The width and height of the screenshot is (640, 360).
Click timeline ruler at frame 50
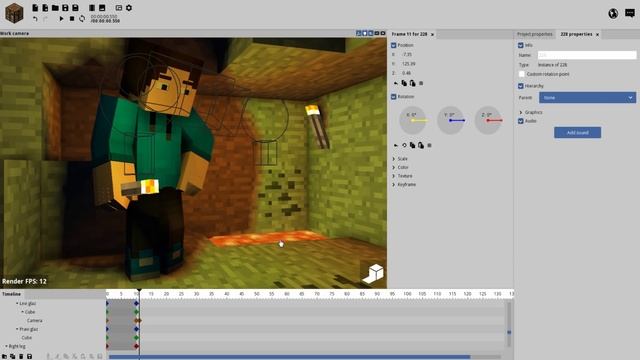(x=256, y=294)
